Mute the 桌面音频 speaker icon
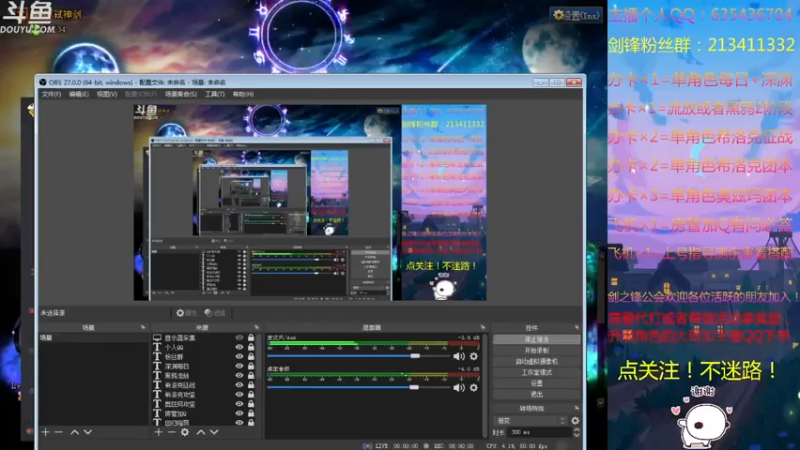Viewport: 800px width, 450px height. click(x=459, y=387)
